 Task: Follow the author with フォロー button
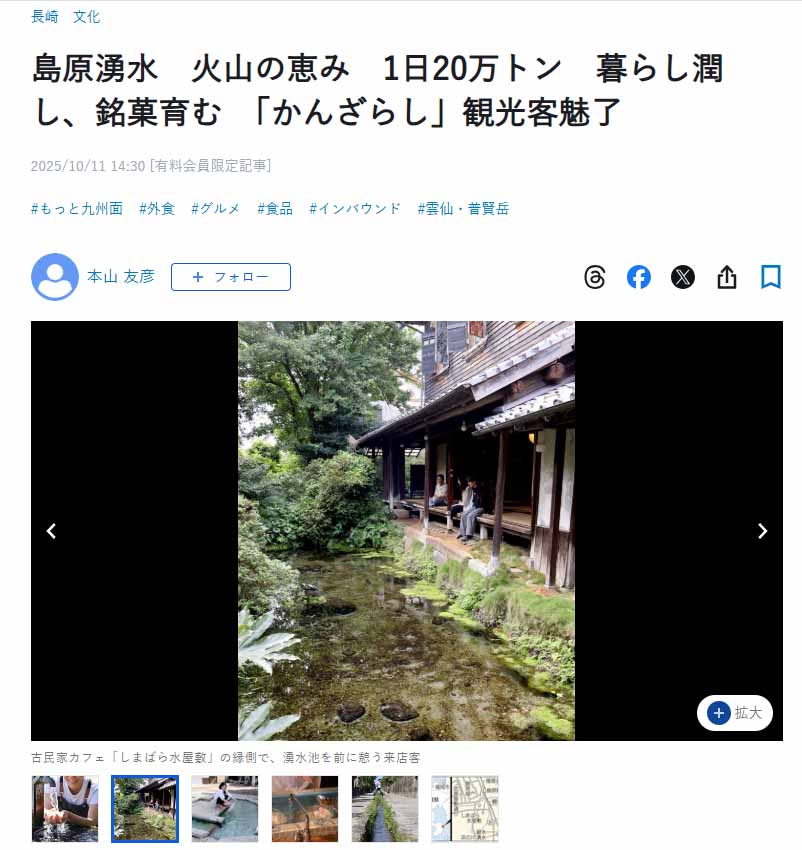click(x=231, y=277)
